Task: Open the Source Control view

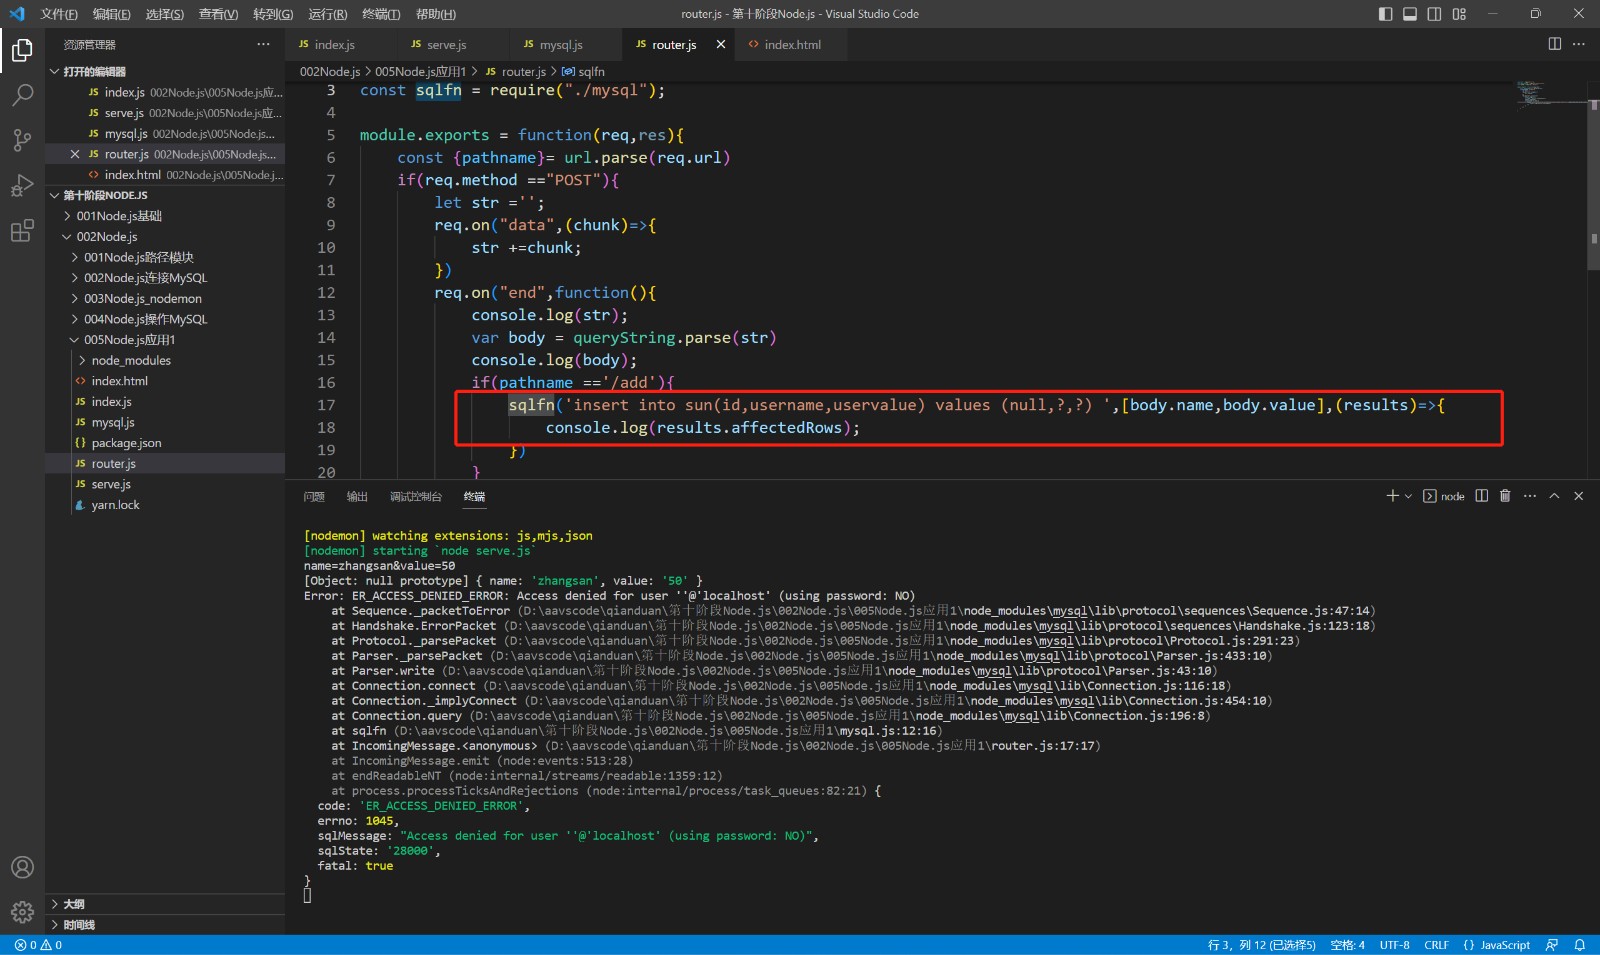Action: coord(22,140)
